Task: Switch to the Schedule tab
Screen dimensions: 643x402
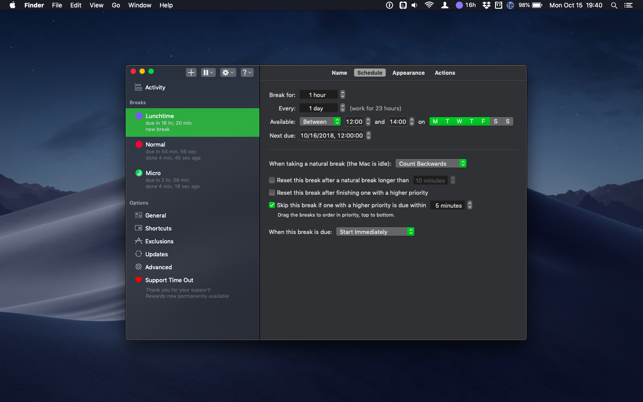Action: (369, 73)
